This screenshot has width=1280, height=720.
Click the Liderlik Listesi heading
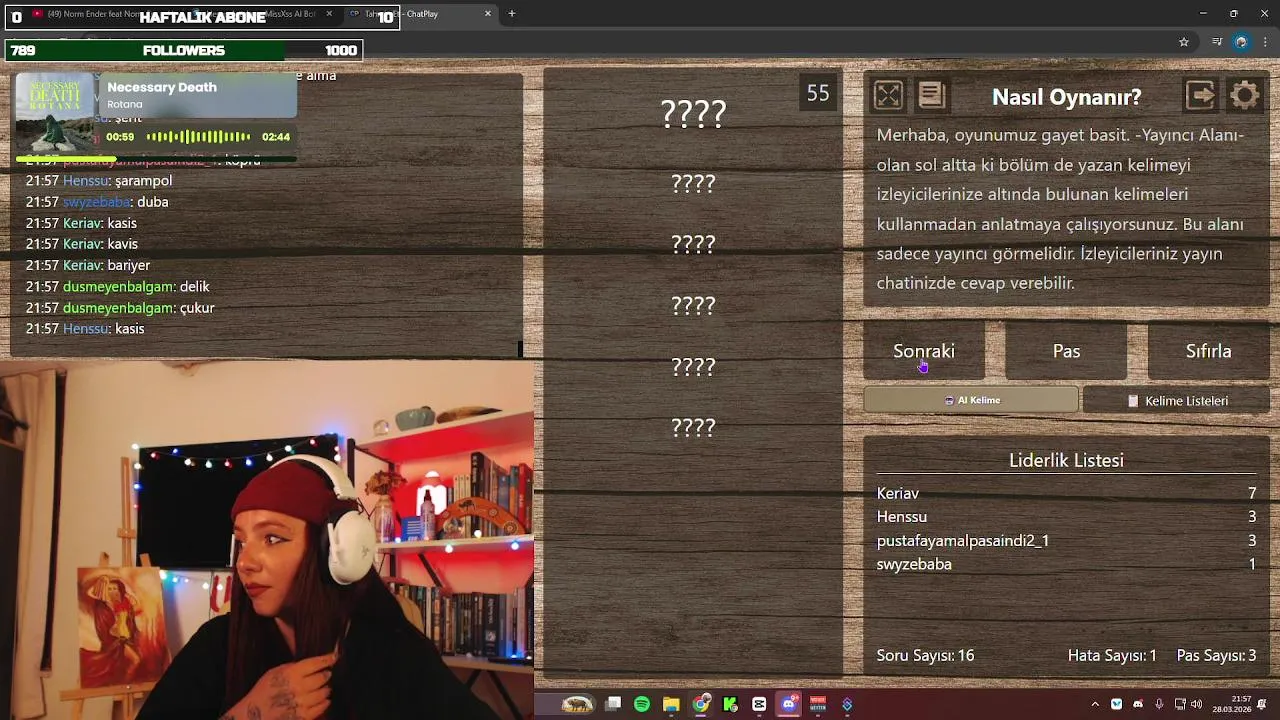coord(1066,460)
